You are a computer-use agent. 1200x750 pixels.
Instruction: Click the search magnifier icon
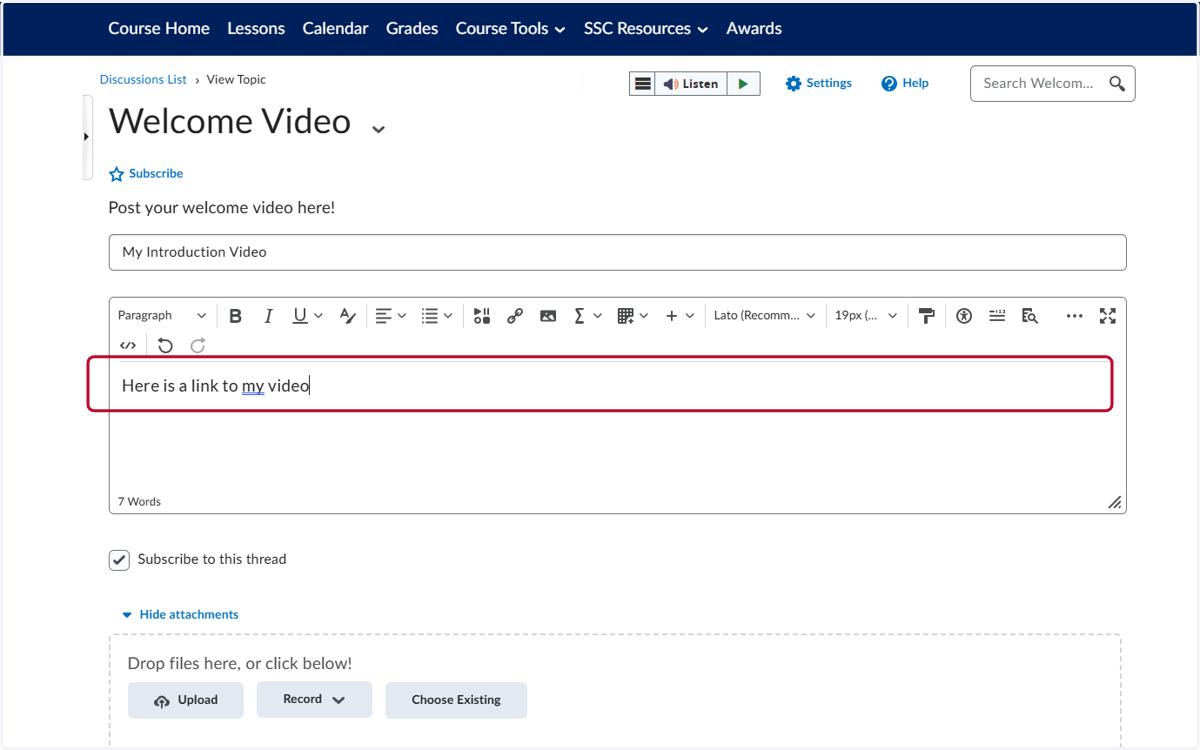point(1118,84)
